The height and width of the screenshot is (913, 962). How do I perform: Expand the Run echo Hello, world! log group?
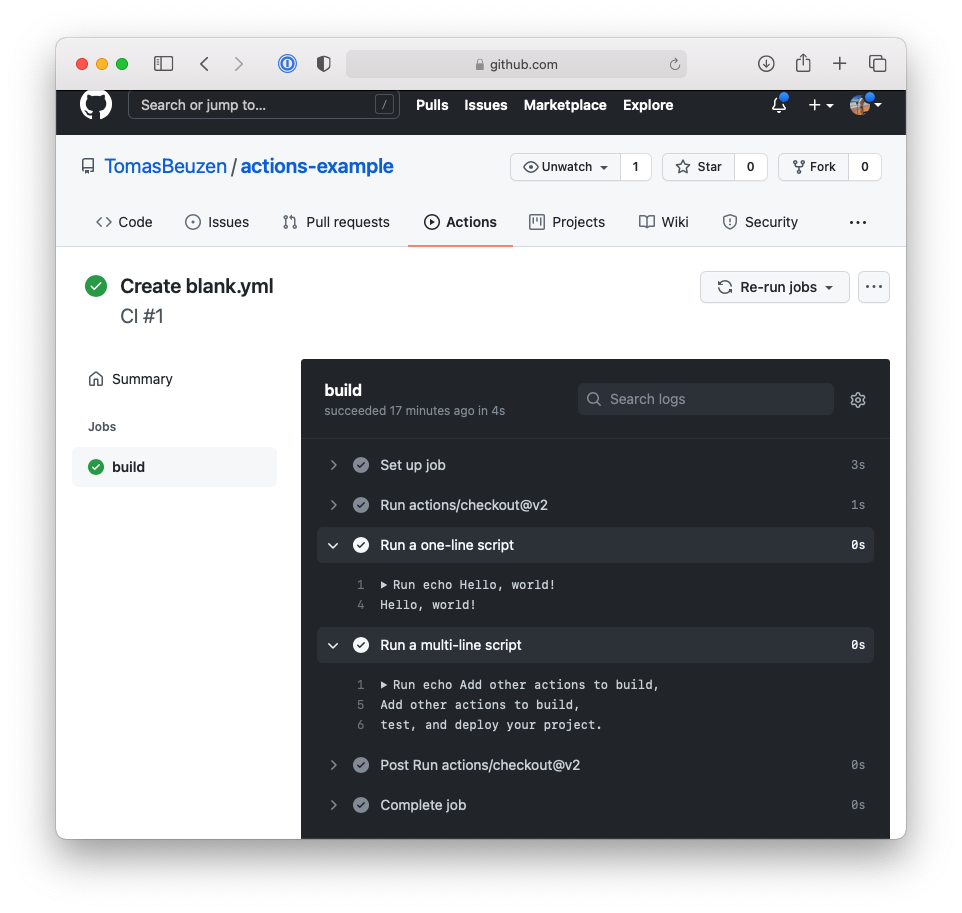(x=383, y=585)
